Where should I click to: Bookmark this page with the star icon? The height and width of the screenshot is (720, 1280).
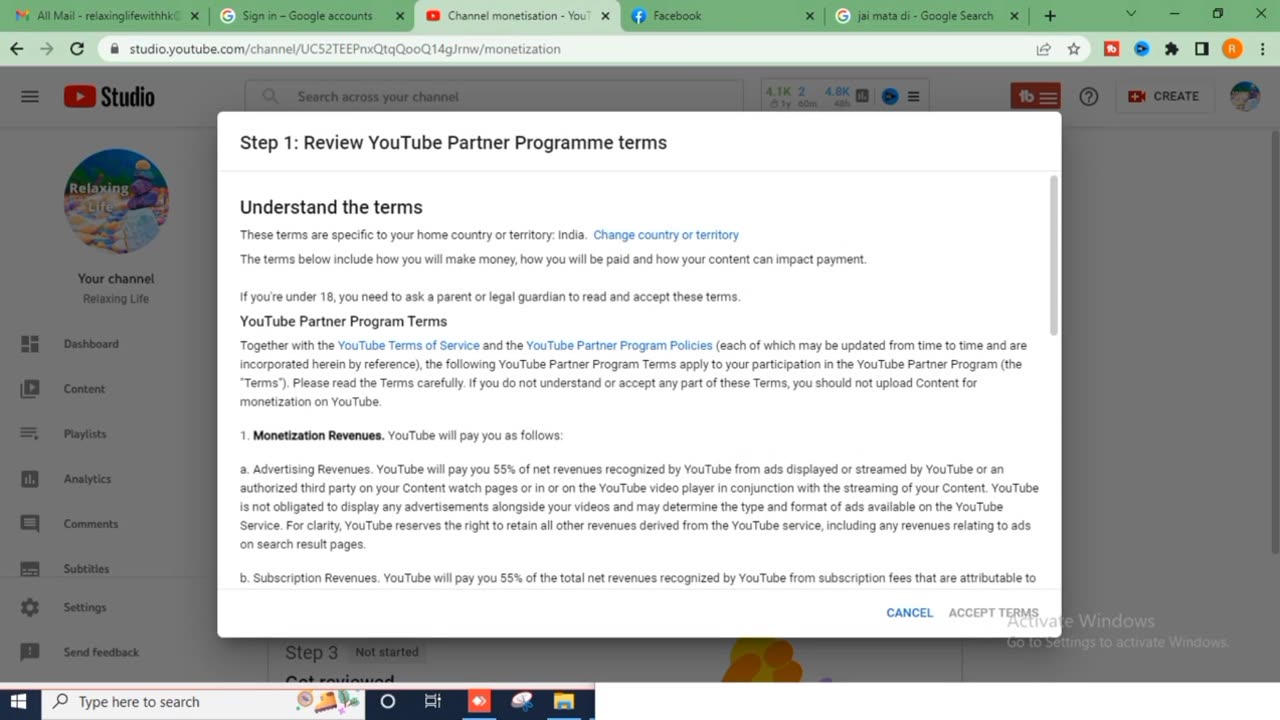coord(1073,48)
